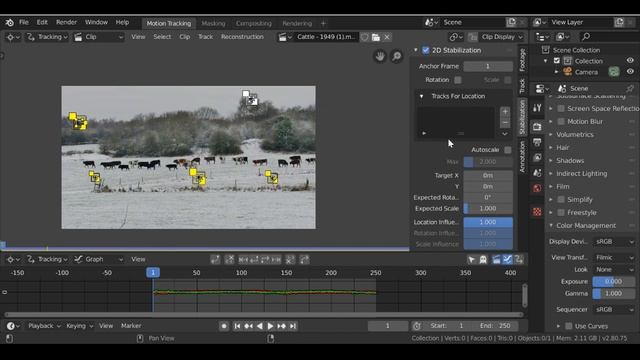Open the Scene properties tab icon
The width and height of the screenshot is (640, 360).
537,173
